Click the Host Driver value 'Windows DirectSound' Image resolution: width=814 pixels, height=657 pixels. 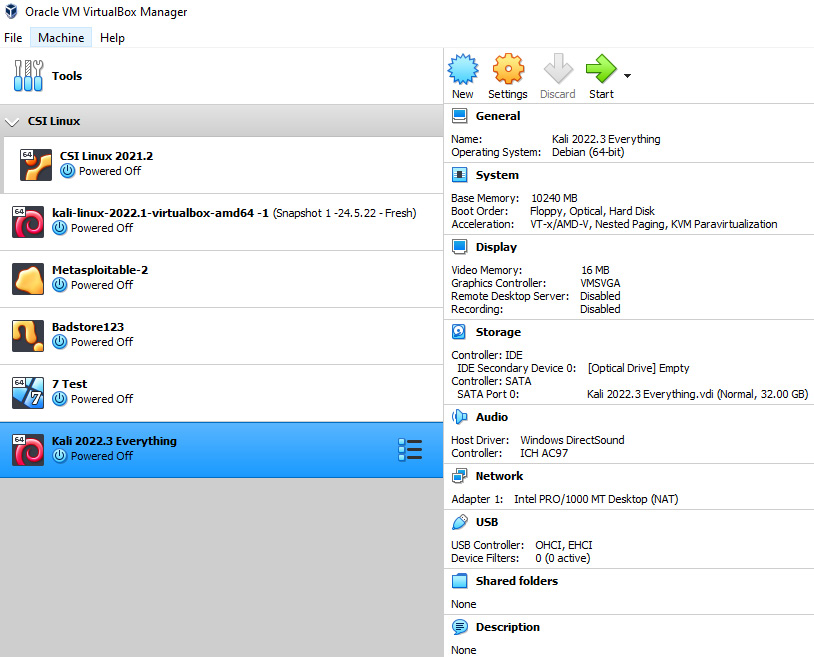point(573,440)
